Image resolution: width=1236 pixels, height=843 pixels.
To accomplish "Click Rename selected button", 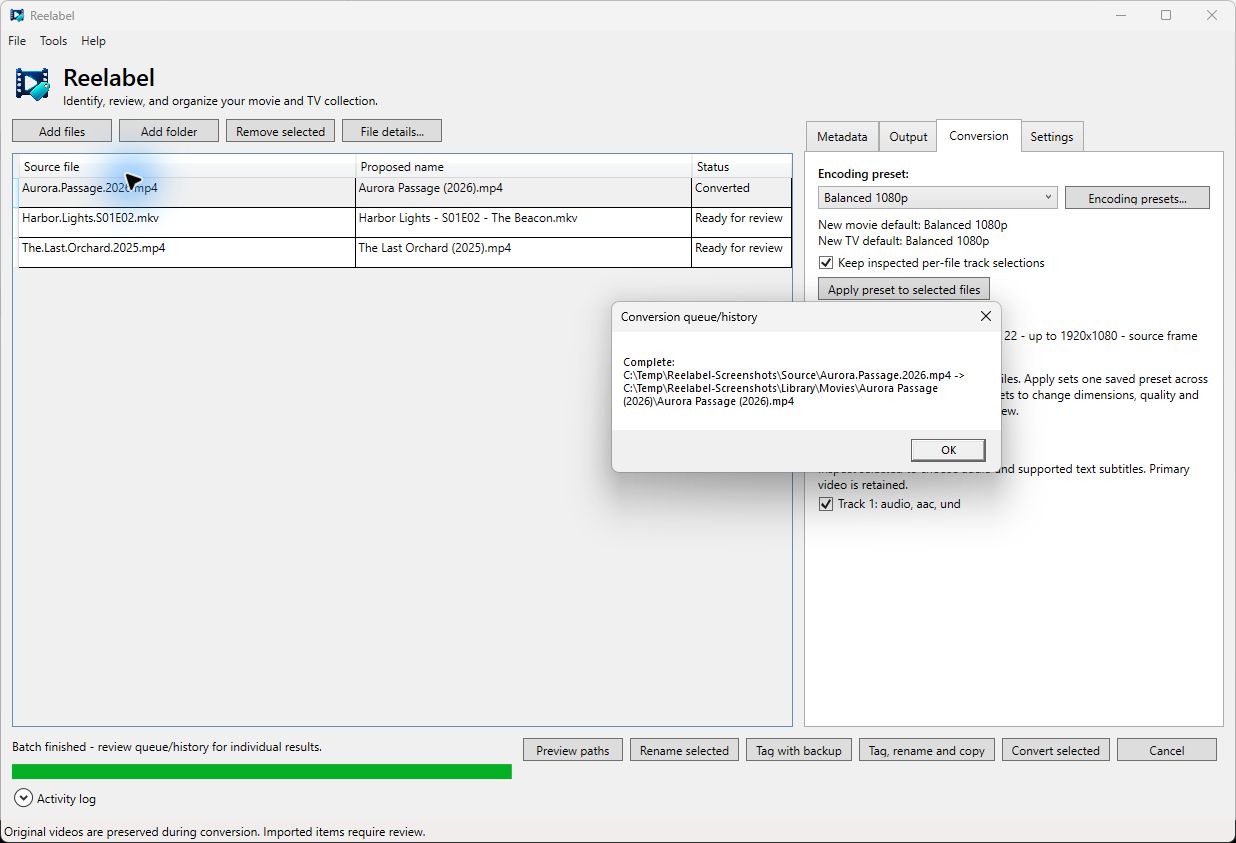I will click(x=684, y=750).
